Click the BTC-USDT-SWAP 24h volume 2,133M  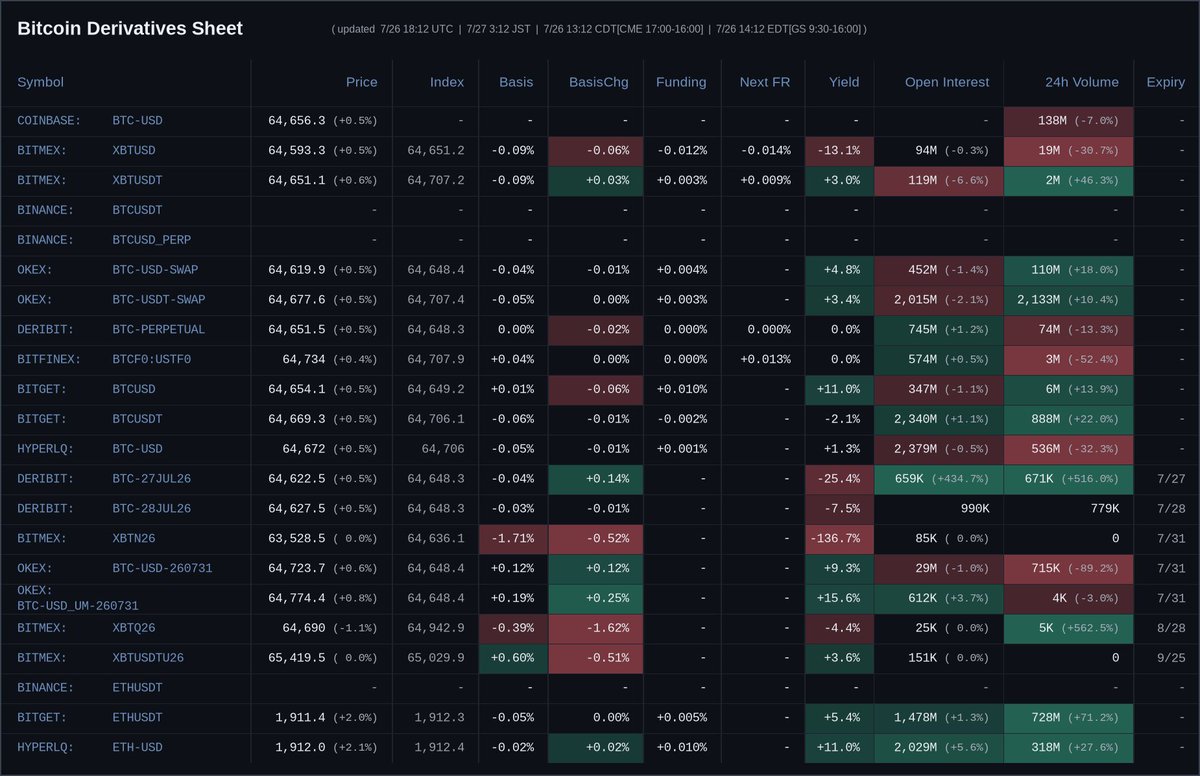(x=1039, y=300)
